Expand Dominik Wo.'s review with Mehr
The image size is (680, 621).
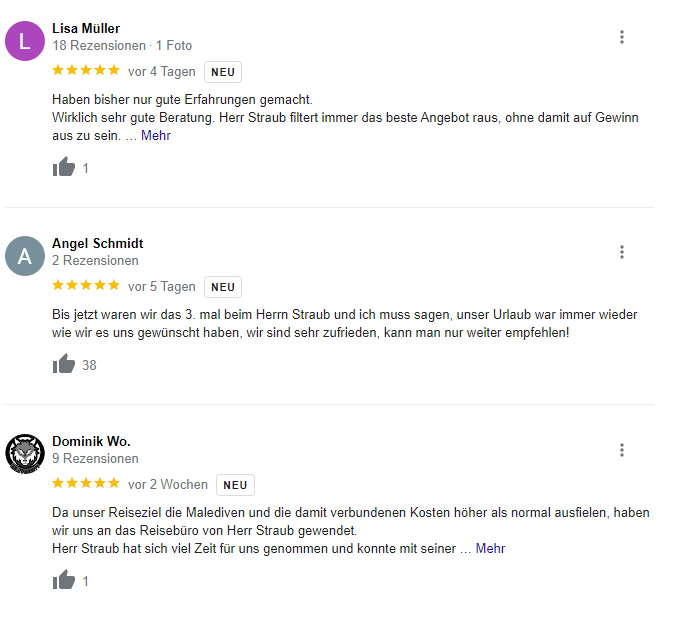[x=490, y=549]
